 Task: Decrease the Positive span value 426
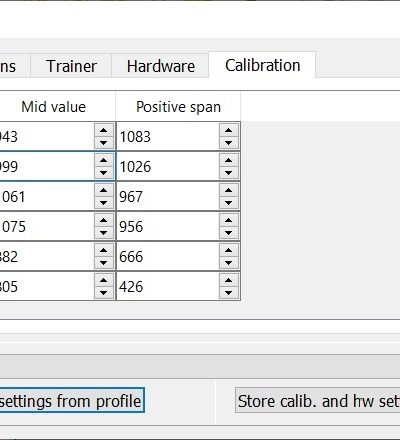(x=229, y=293)
